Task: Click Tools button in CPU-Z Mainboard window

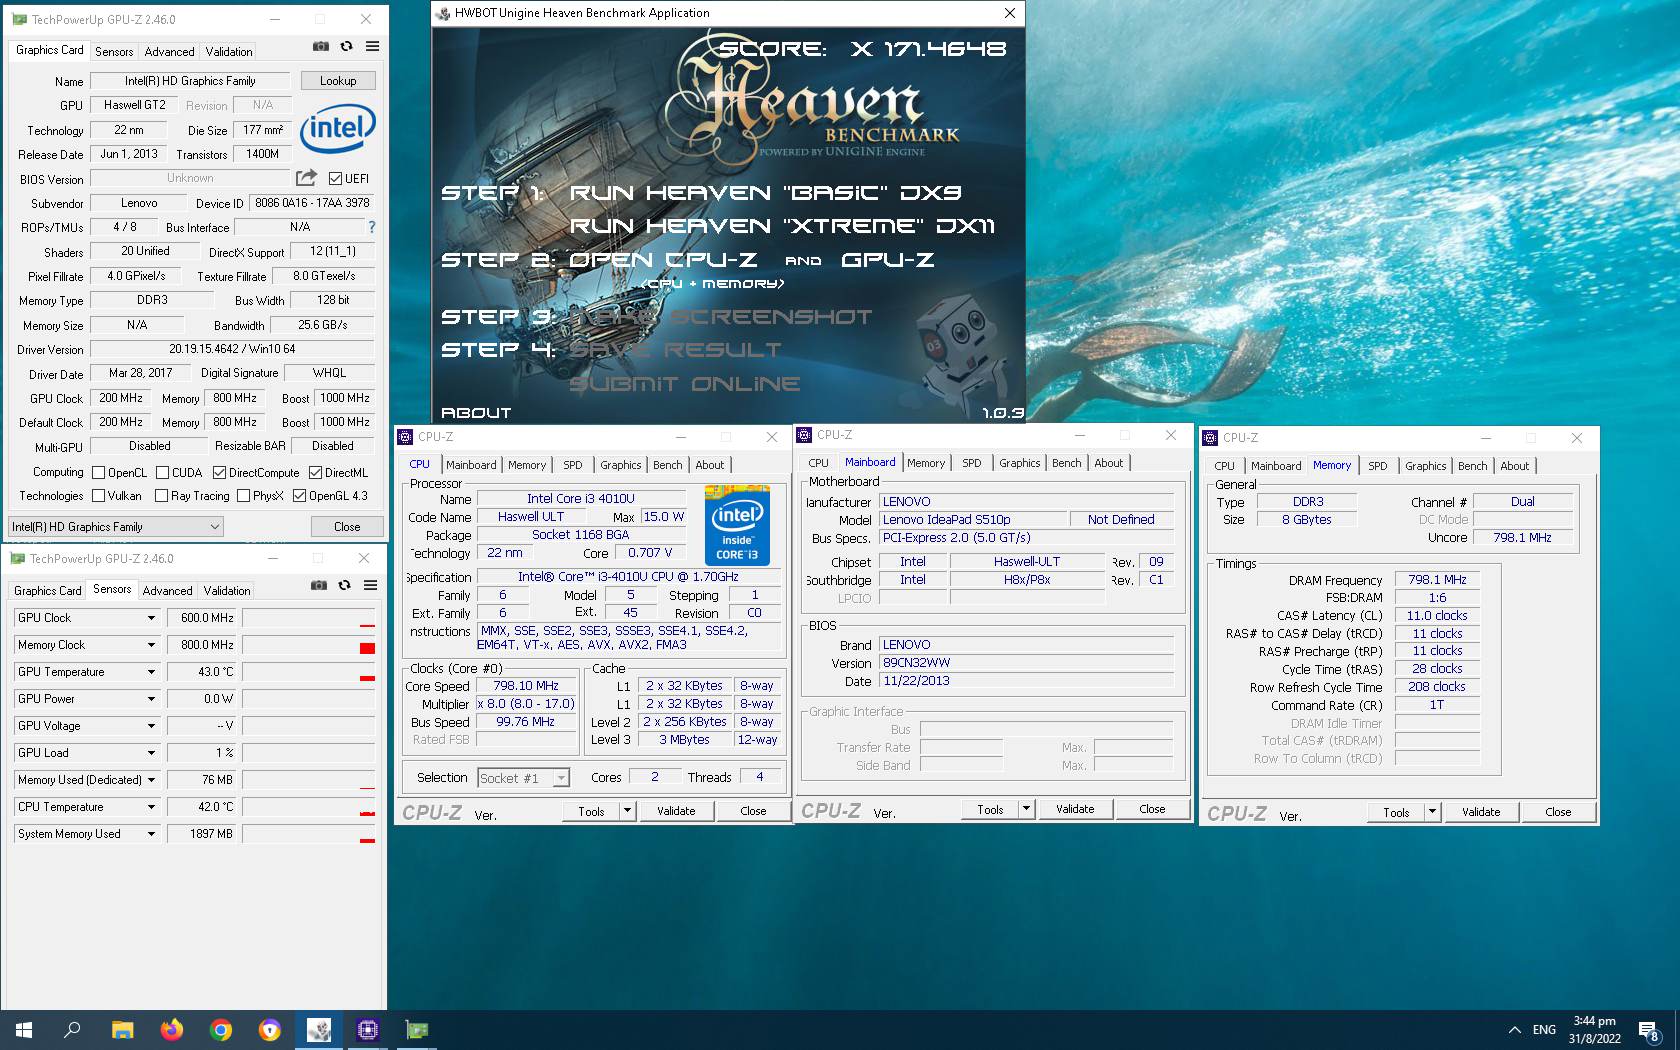Action: [990, 809]
